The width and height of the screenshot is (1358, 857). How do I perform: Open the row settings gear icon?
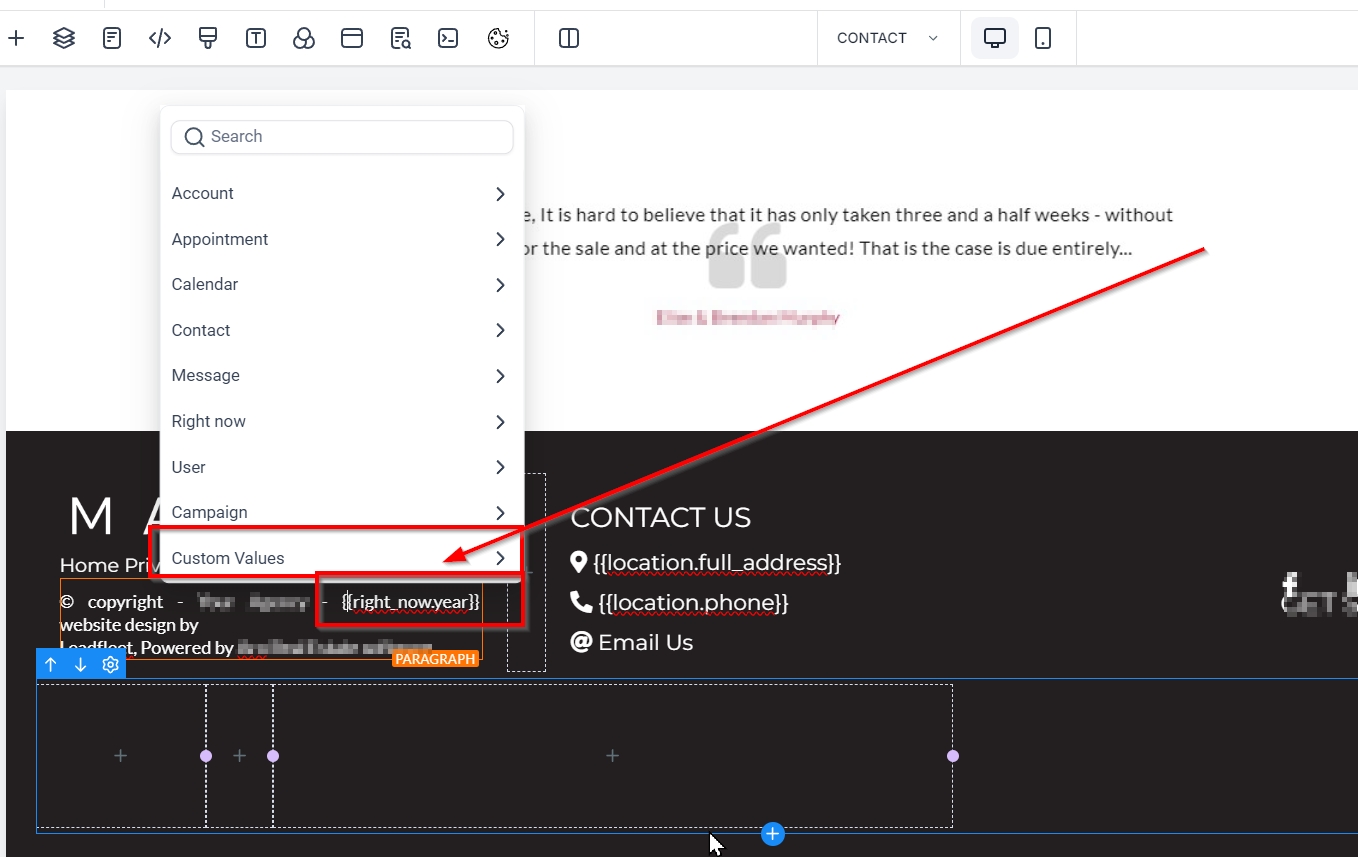coord(111,664)
